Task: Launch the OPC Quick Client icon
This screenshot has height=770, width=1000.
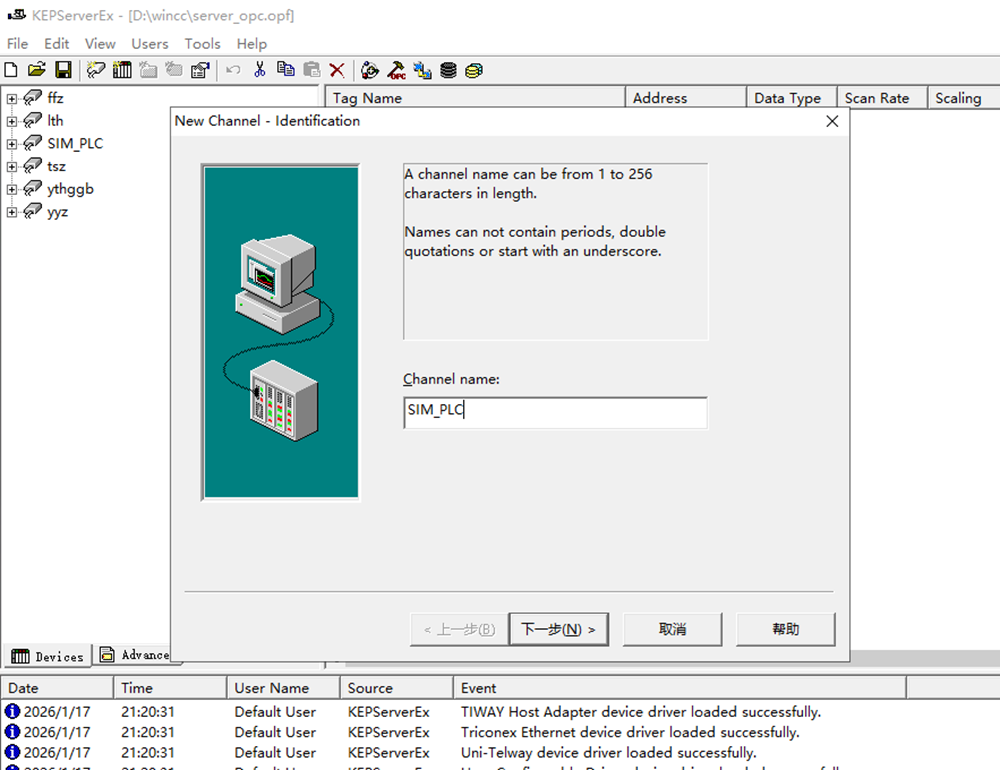Action: [397, 70]
